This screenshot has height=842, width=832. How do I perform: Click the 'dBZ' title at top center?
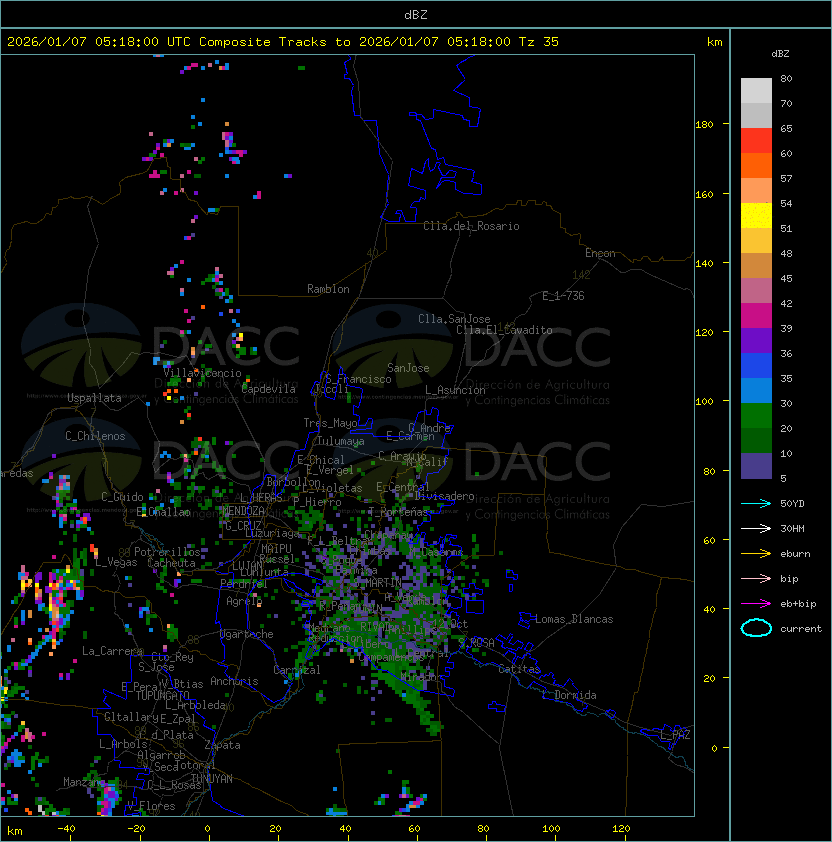click(x=416, y=14)
